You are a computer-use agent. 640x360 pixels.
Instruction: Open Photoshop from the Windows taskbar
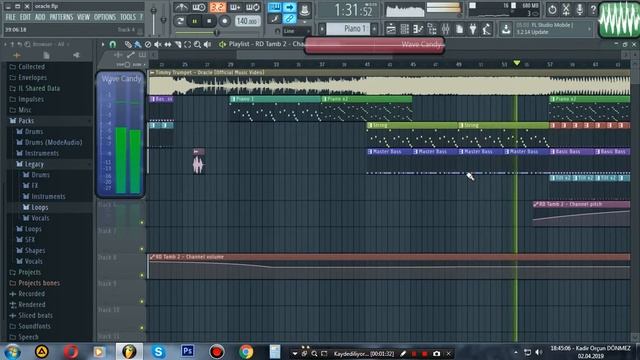tap(187, 351)
